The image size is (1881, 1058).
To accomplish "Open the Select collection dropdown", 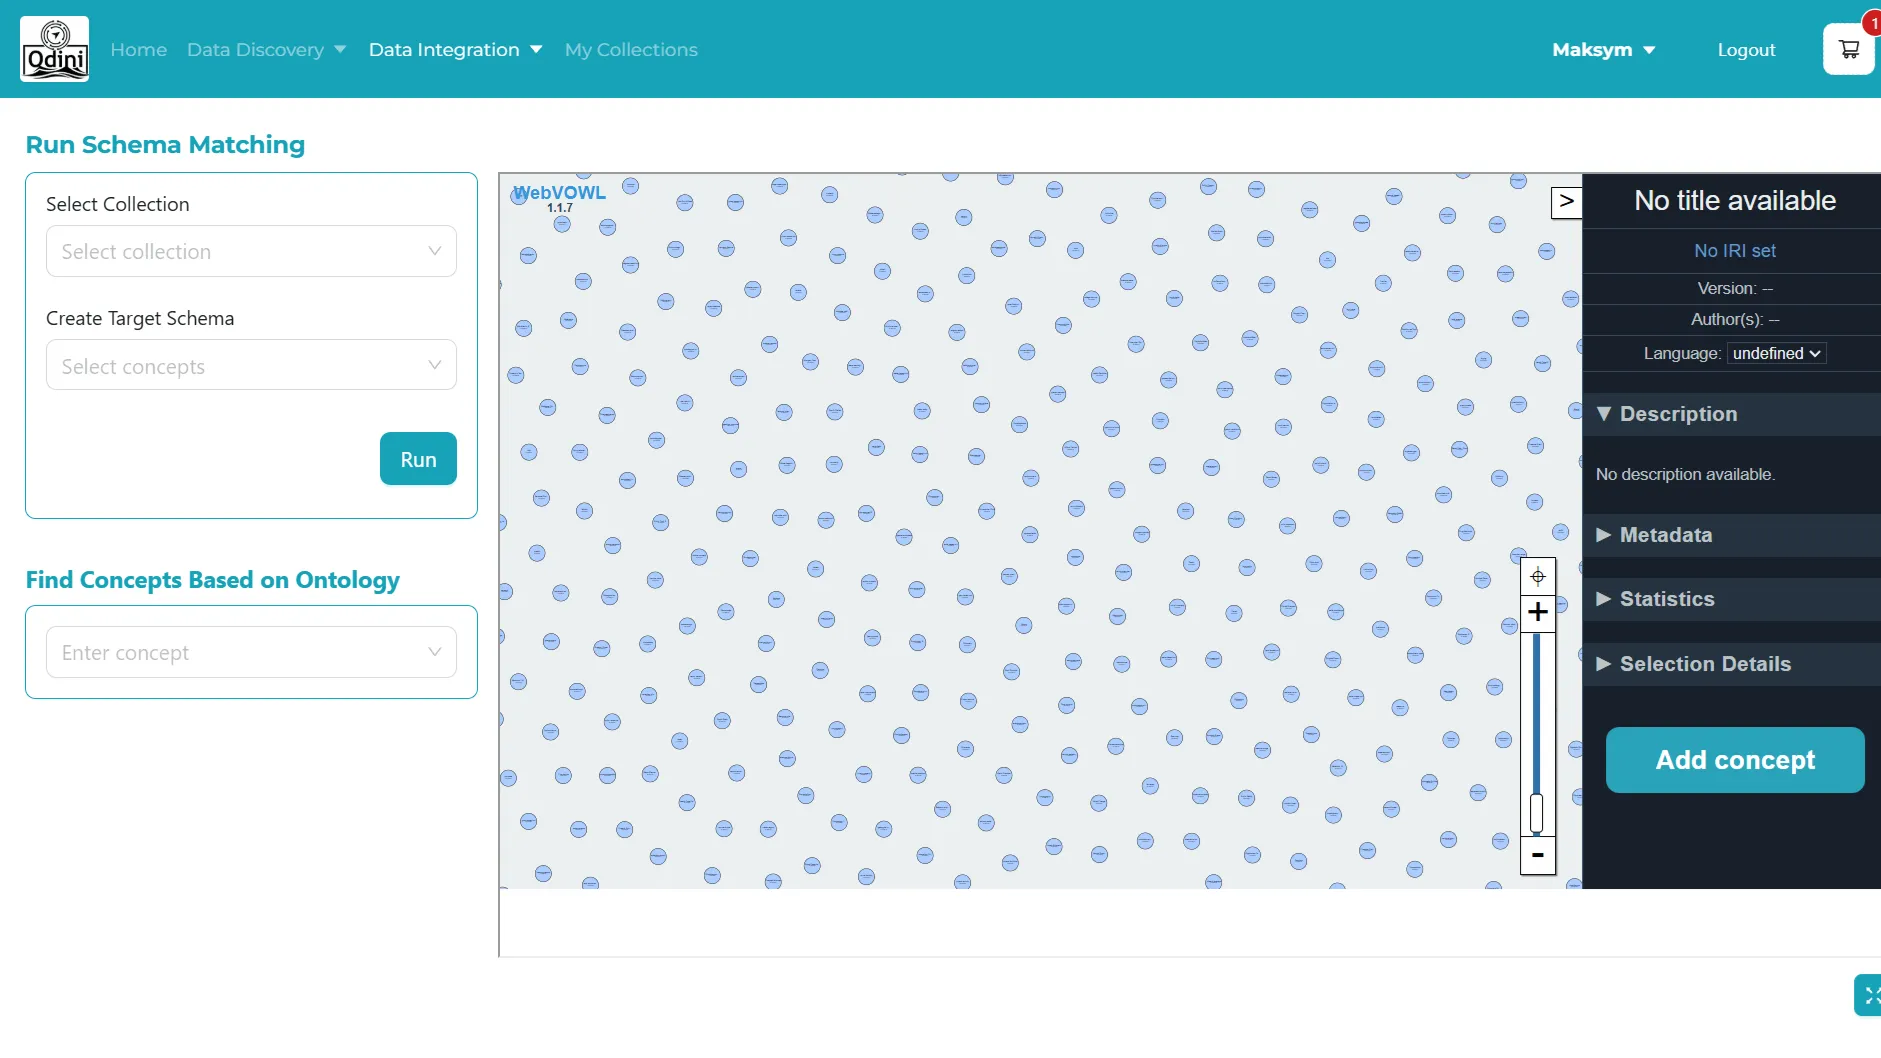I will [x=251, y=251].
